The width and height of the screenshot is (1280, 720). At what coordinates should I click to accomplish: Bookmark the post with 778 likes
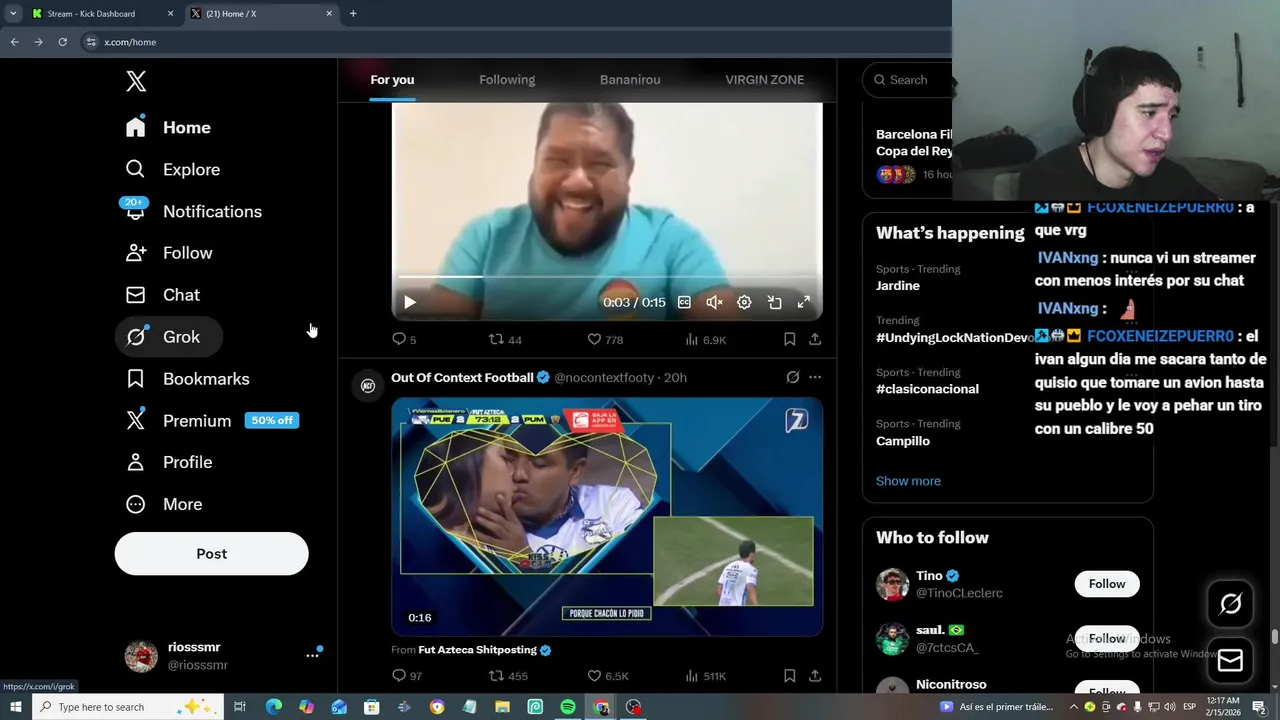[x=789, y=340]
